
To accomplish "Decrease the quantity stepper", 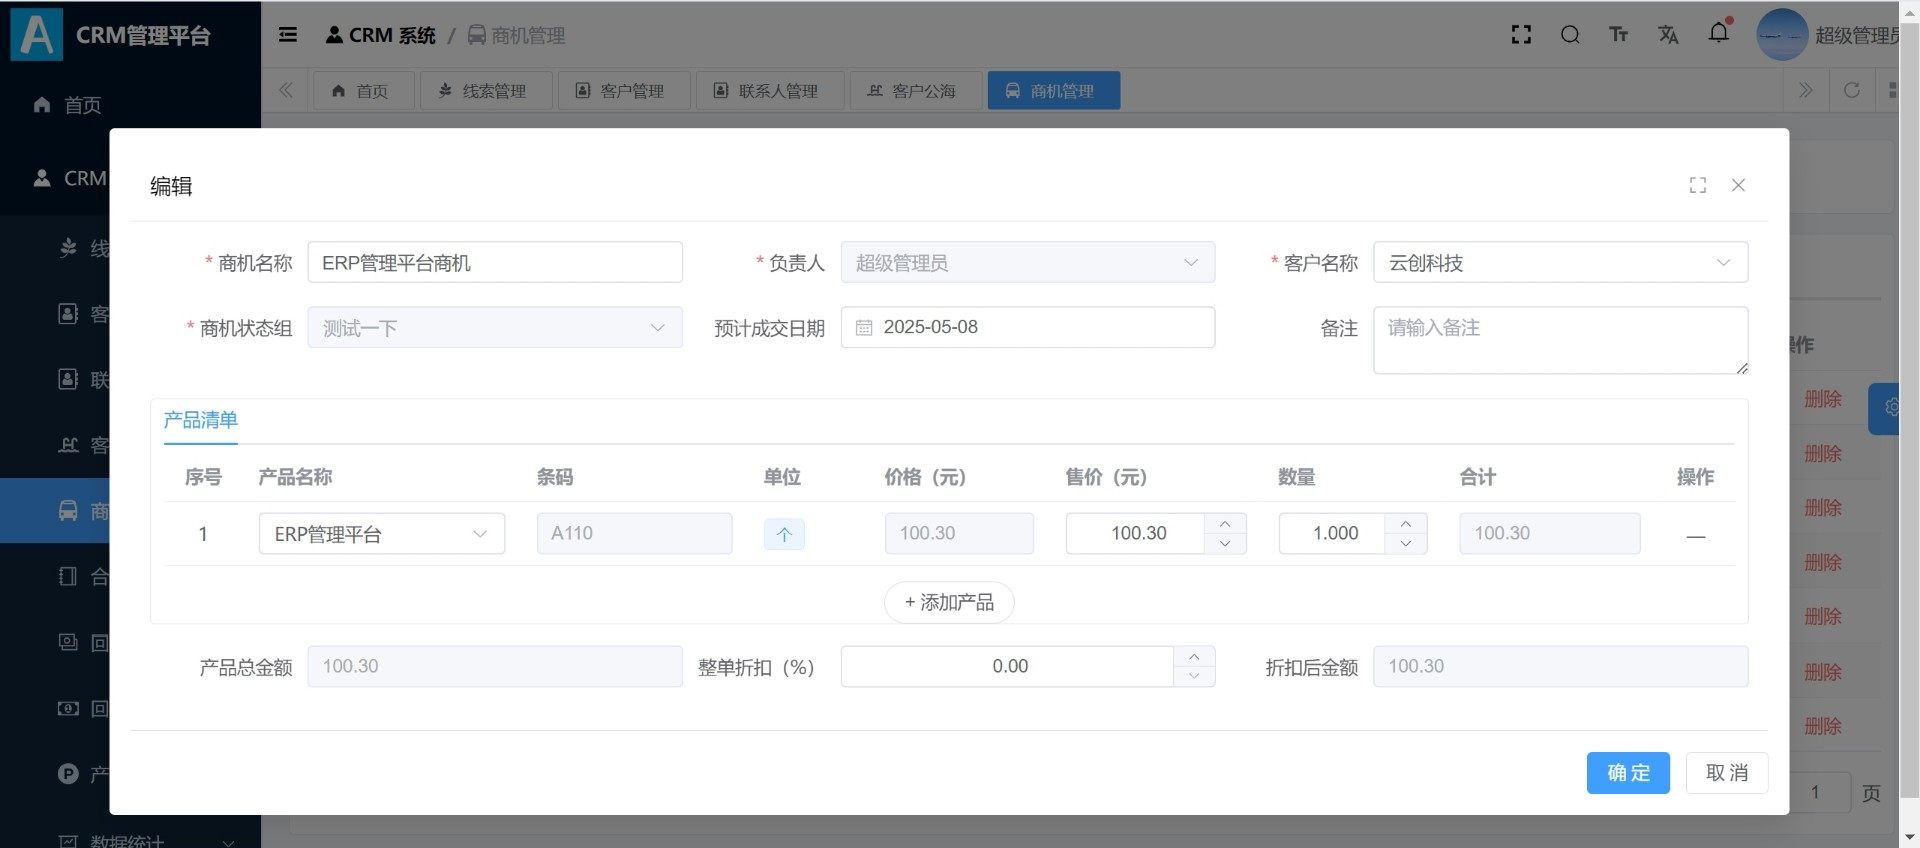I will coord(1405,543).
